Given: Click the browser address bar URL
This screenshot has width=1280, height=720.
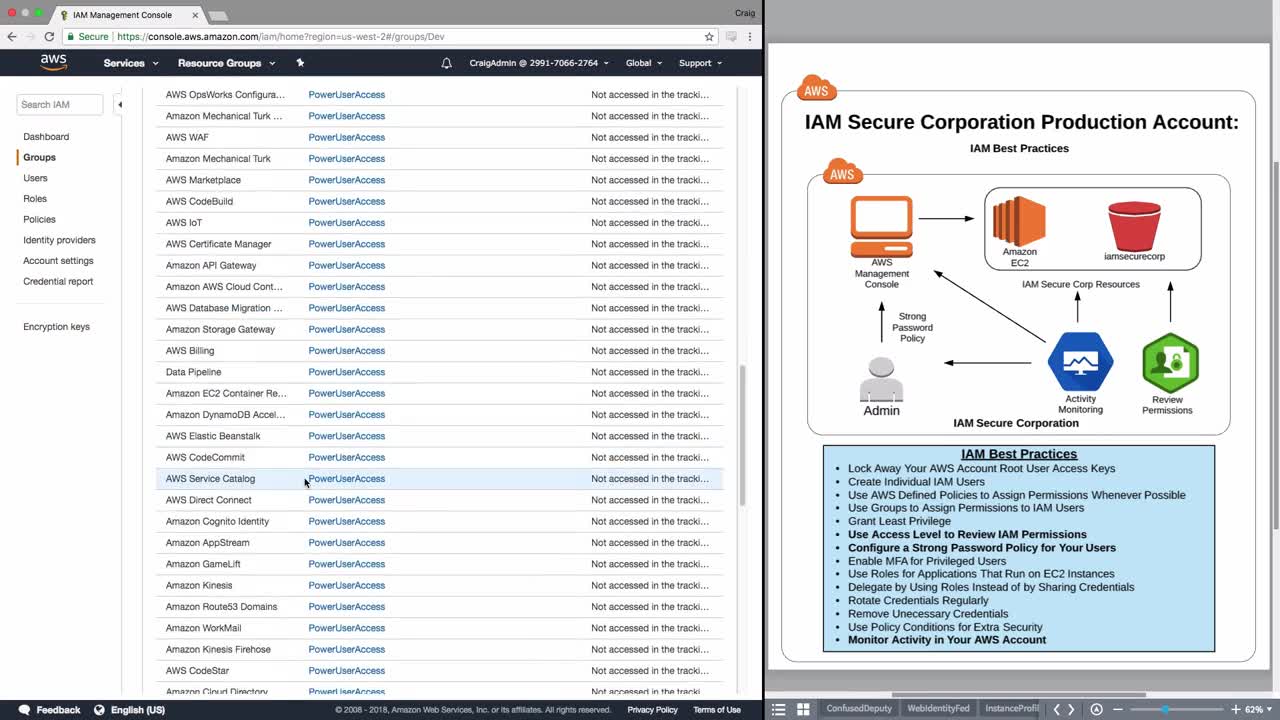Looking at the screenshot, I should tap(281, 37).
